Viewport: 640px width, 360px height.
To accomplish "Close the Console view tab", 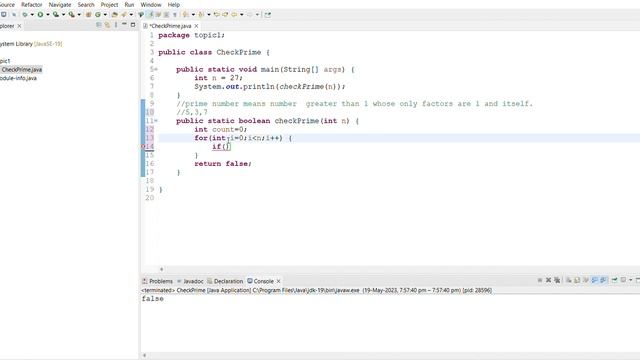I will tap(278, 281).
